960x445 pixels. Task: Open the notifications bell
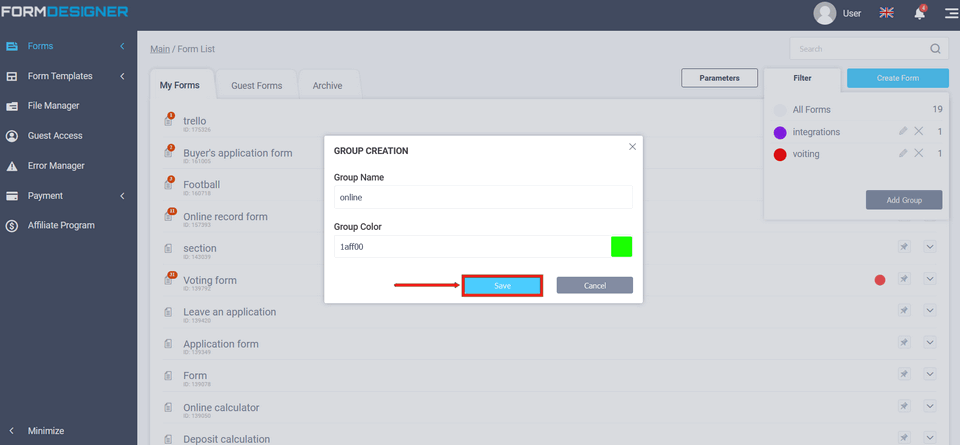pos(920,13)
